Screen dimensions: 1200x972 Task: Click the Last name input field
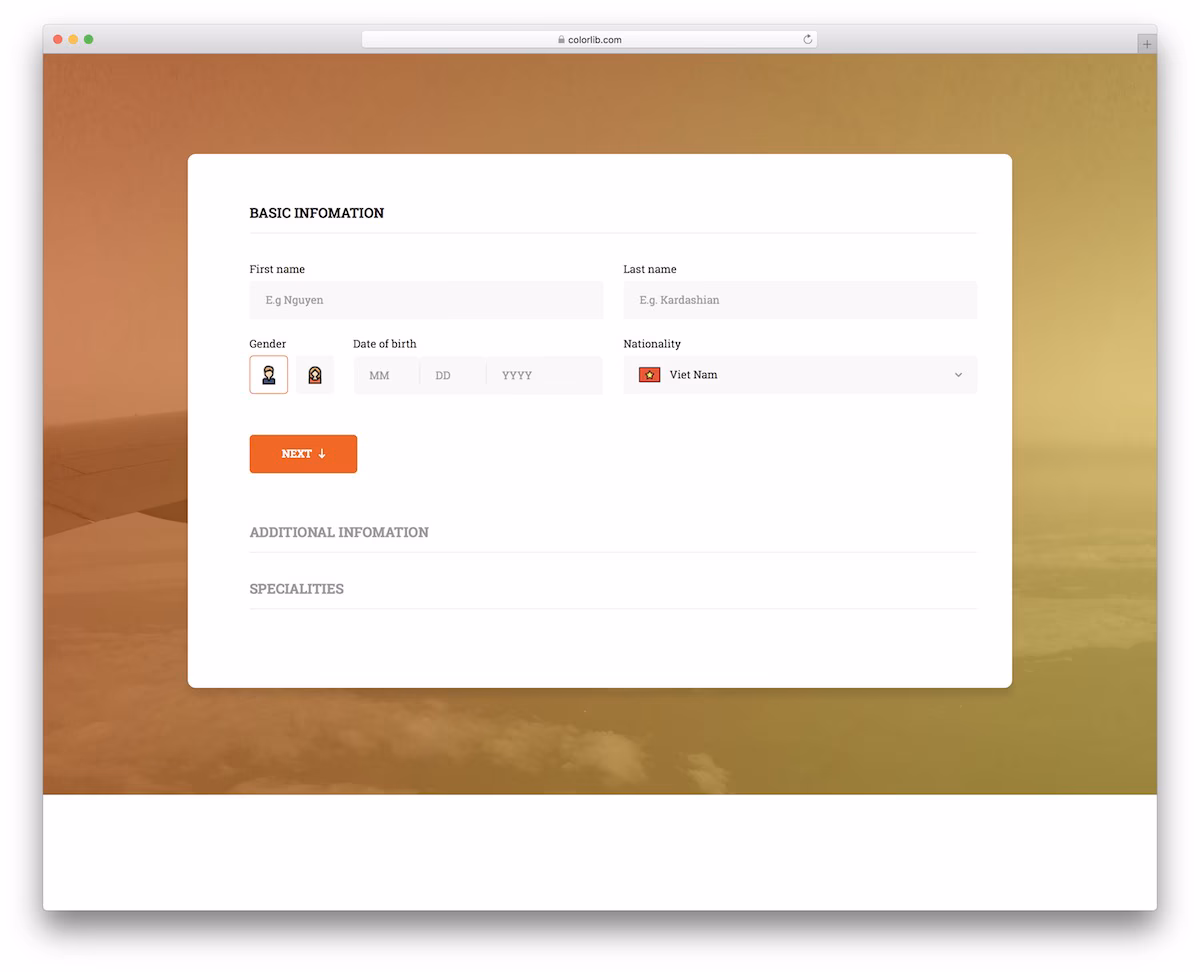800,300
